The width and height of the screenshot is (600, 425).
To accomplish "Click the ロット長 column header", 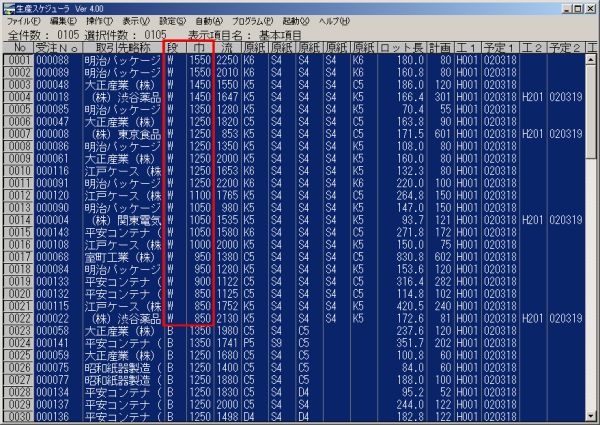I will [x=402, y=48].
